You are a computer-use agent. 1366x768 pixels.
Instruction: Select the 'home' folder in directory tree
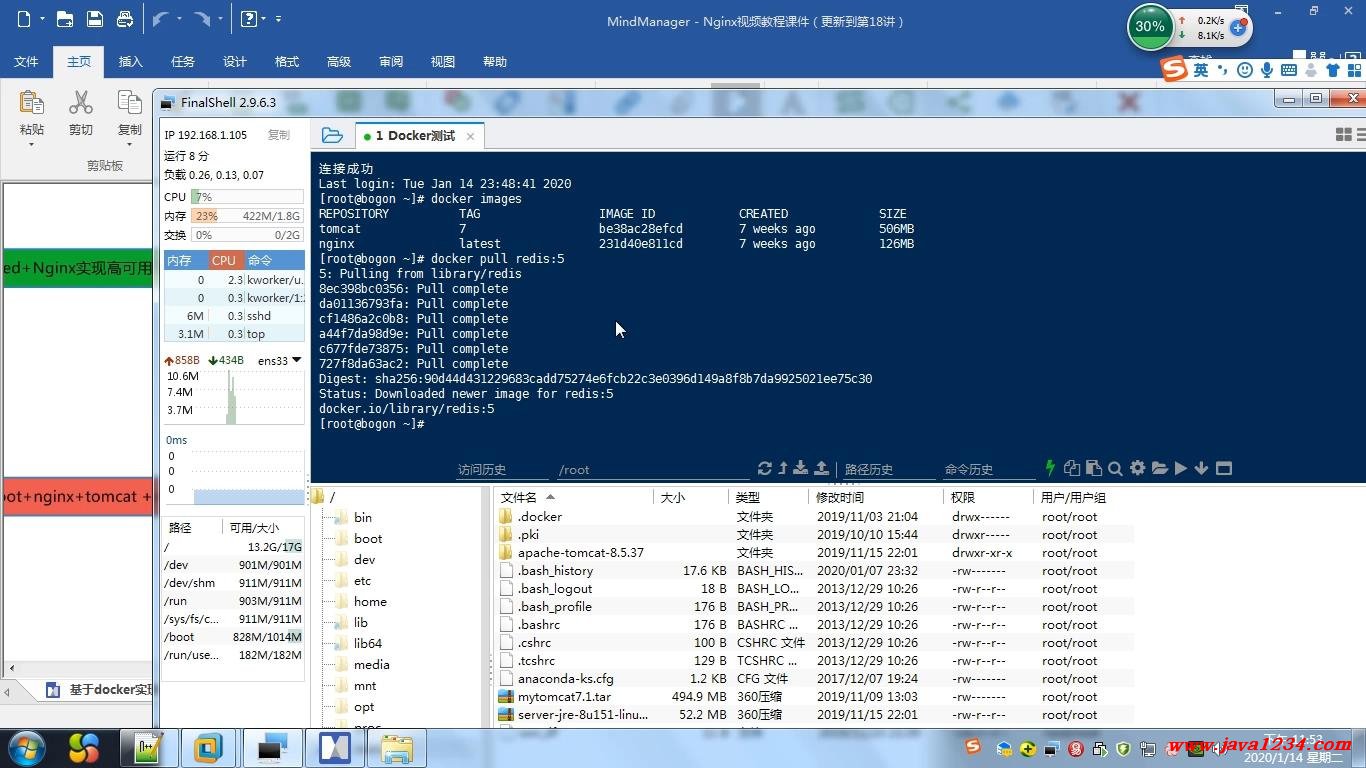(x=370, y=601)
